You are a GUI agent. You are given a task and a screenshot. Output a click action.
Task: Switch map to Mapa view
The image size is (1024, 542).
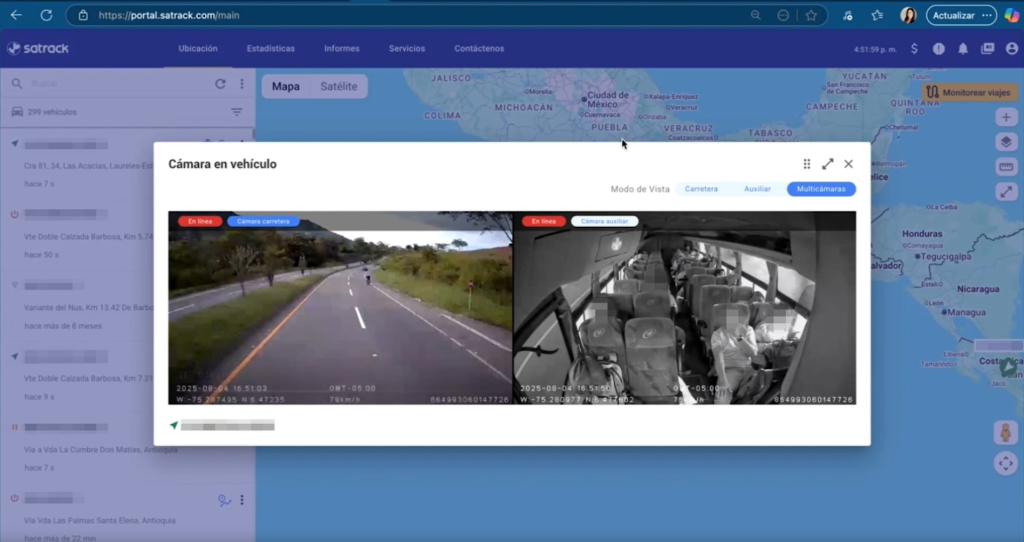(285, 86)
